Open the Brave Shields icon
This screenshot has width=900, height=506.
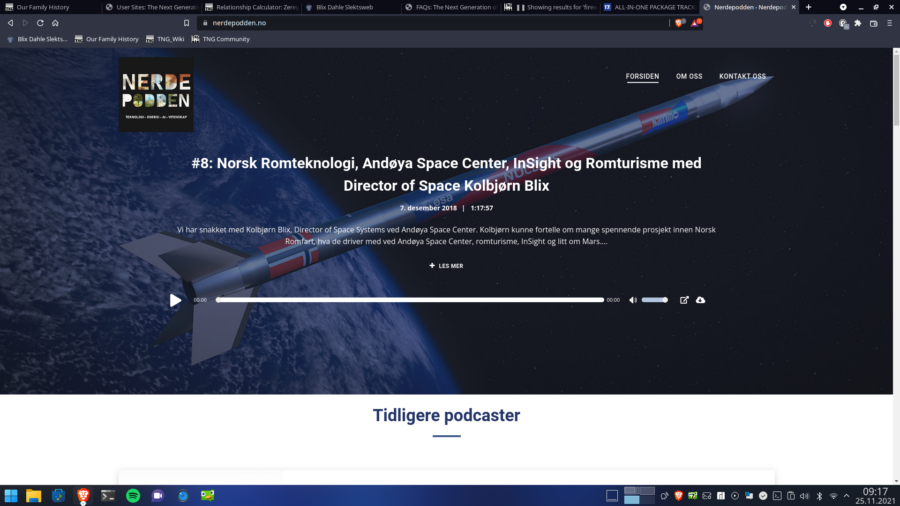coord(680,23)
